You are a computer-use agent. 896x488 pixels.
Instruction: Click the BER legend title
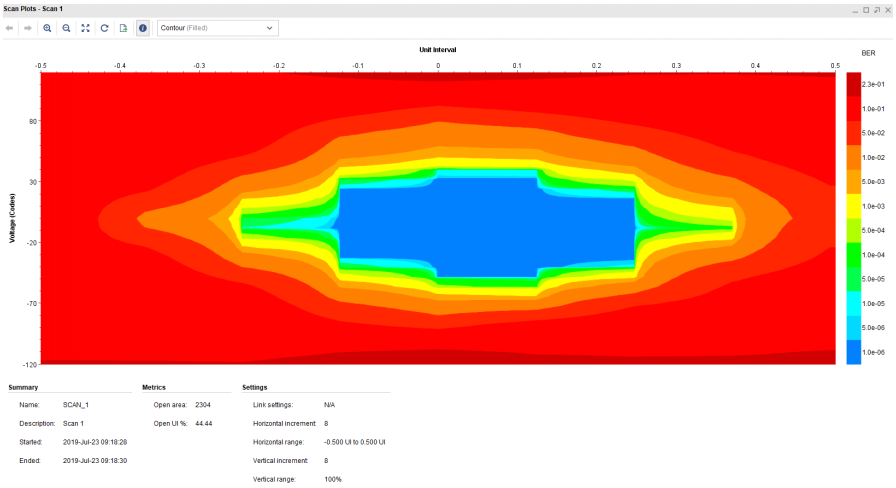(x=868, y=53)
